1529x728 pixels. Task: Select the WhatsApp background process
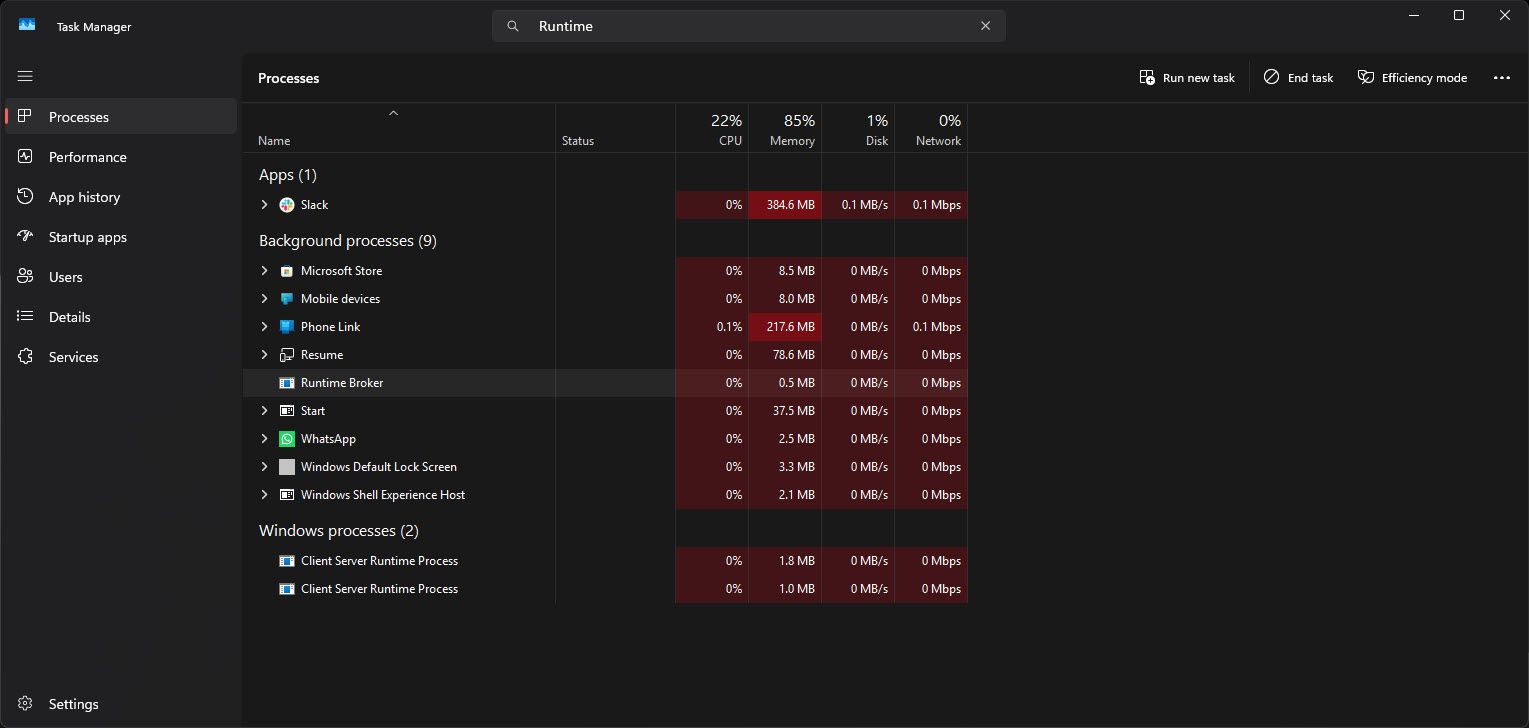pyautogui.click(x=327, y=438)
